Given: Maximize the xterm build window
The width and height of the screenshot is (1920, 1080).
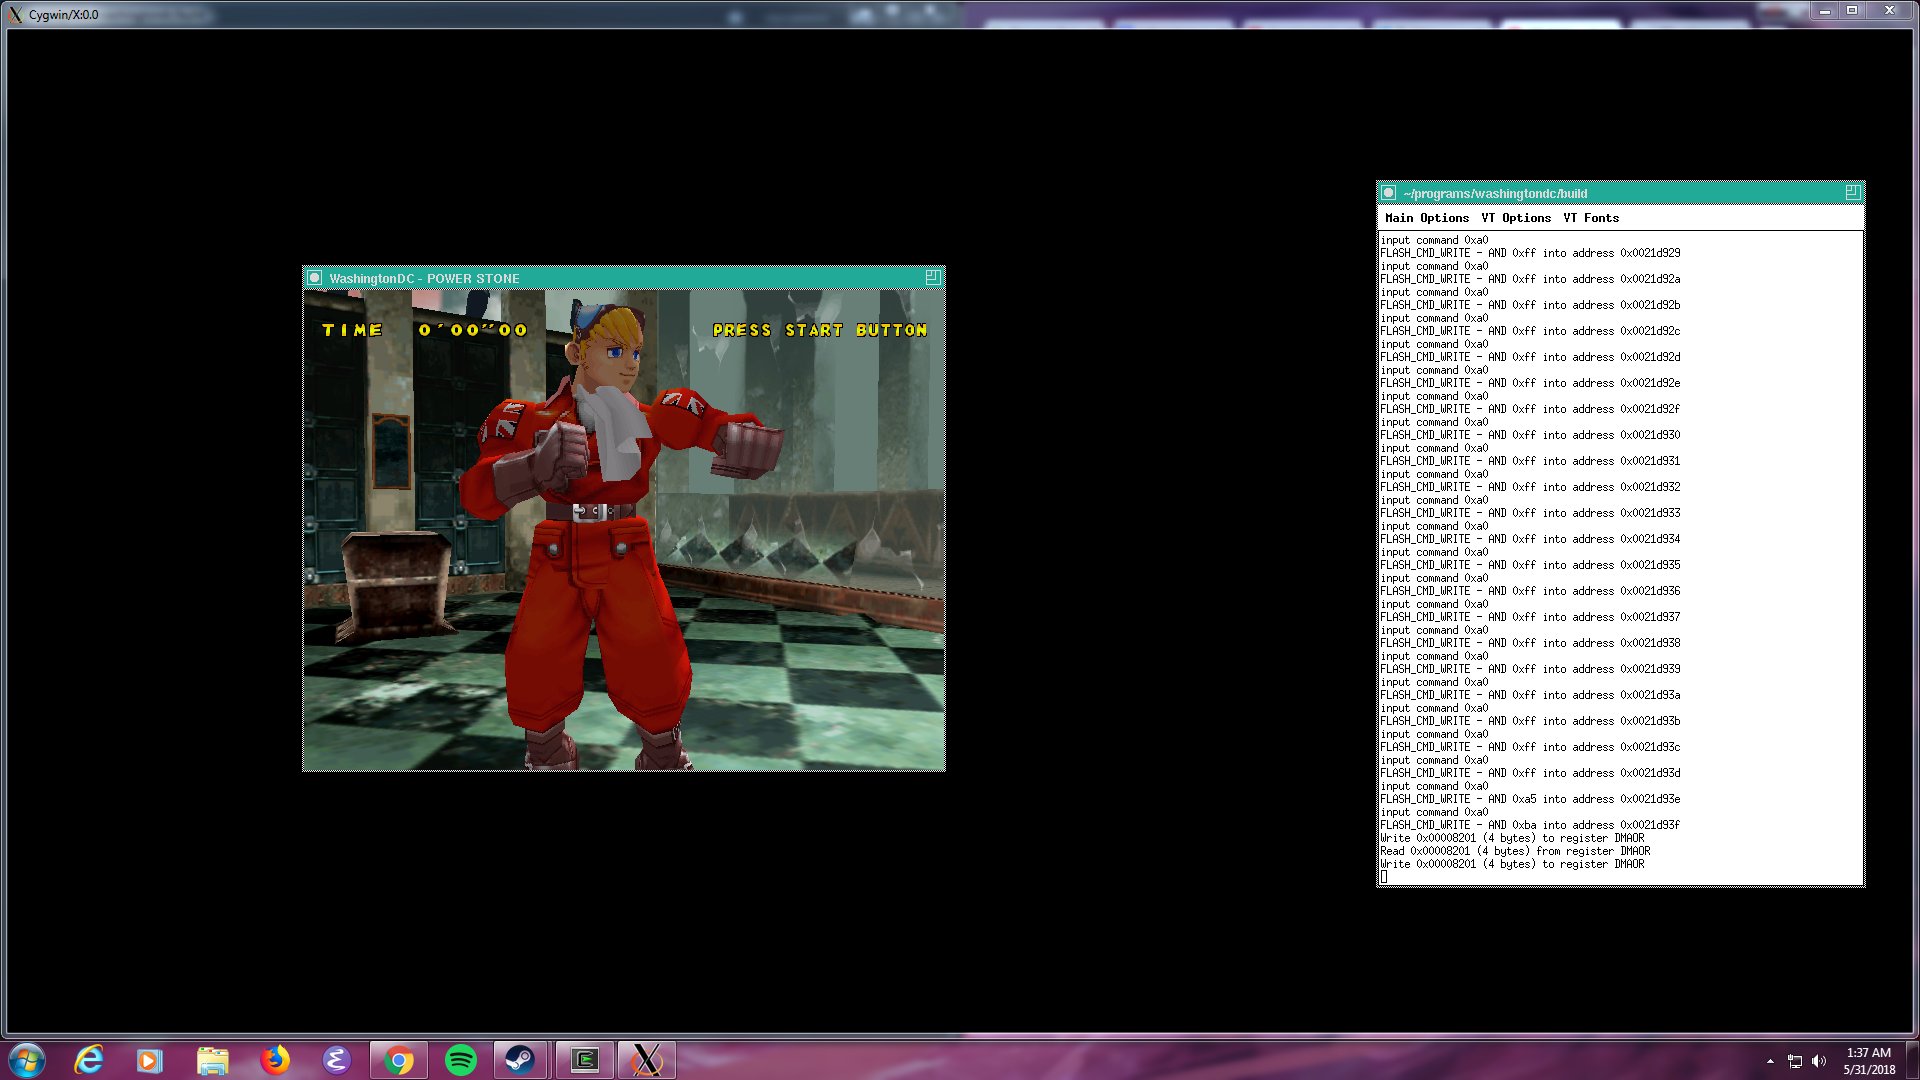Looking at the screenshot, I should click(x=1852, y=192).
